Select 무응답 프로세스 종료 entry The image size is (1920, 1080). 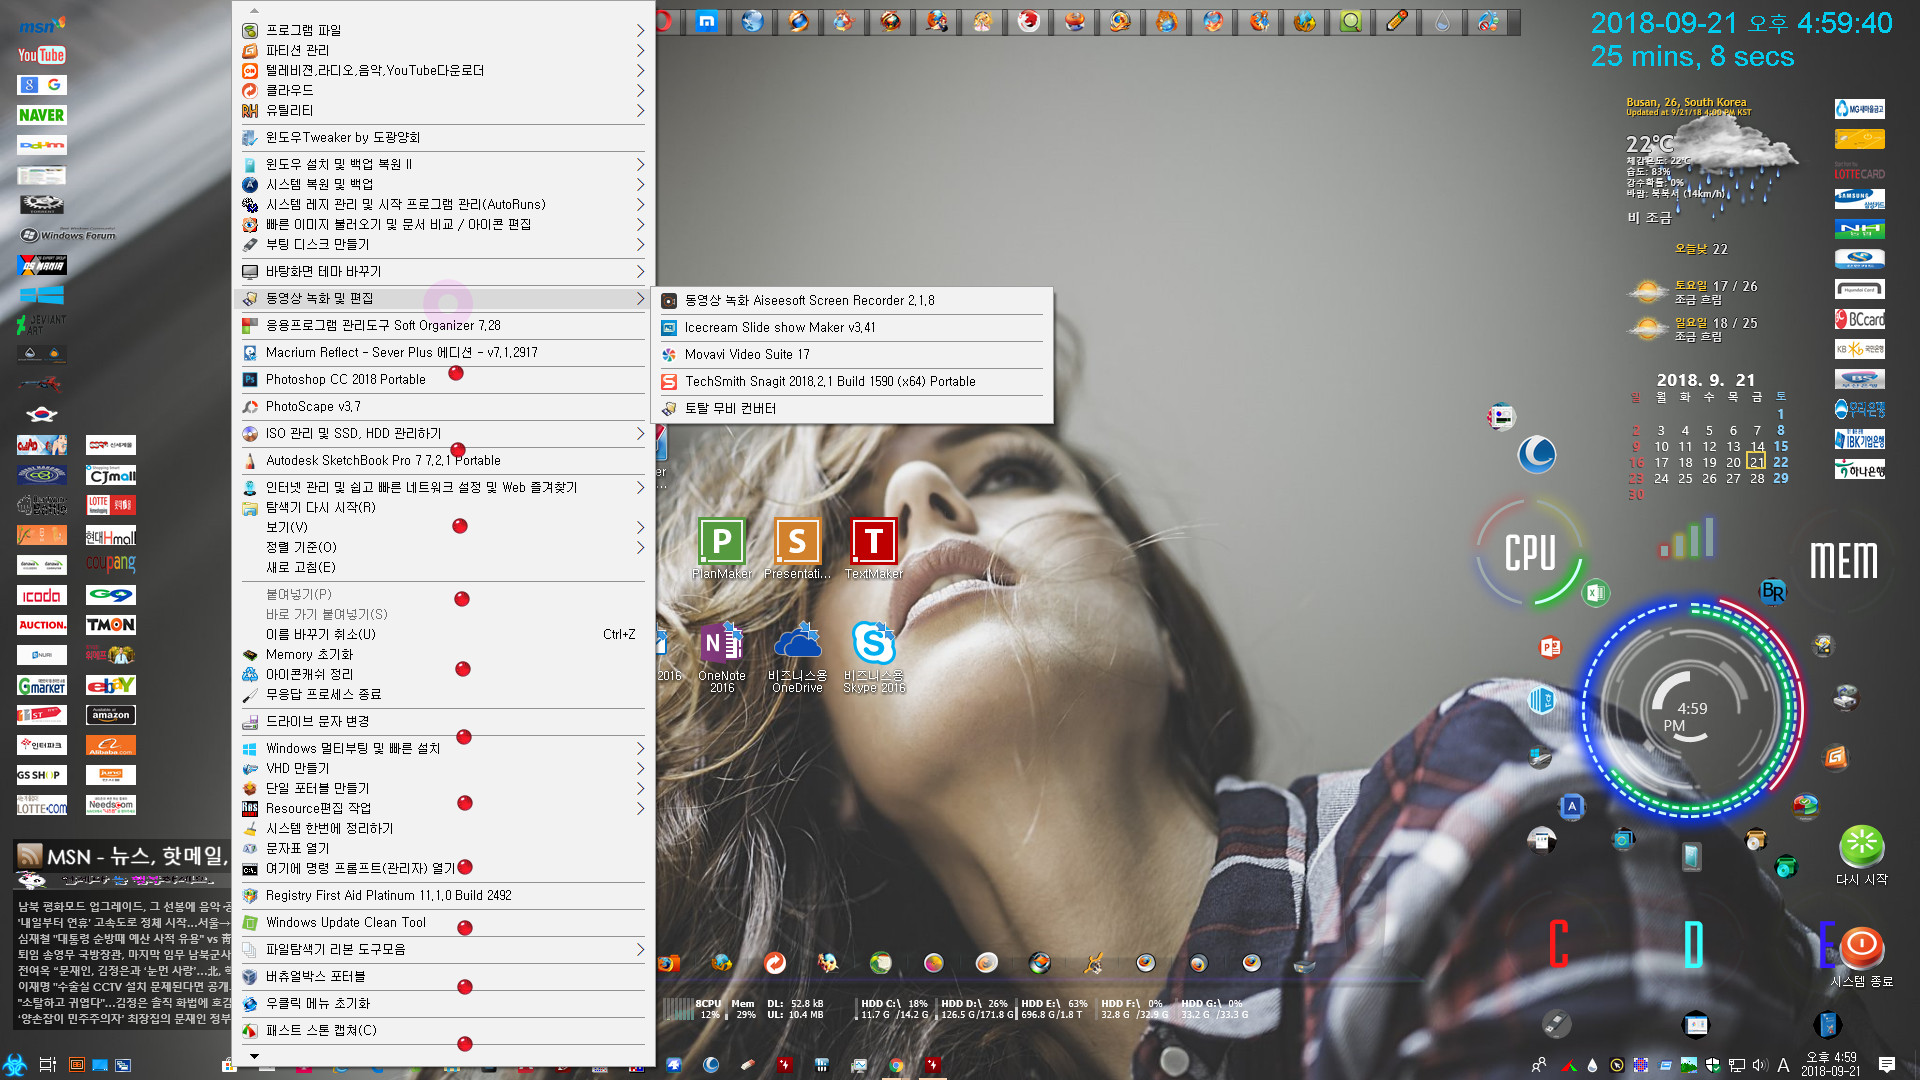(x=443, y=694)
